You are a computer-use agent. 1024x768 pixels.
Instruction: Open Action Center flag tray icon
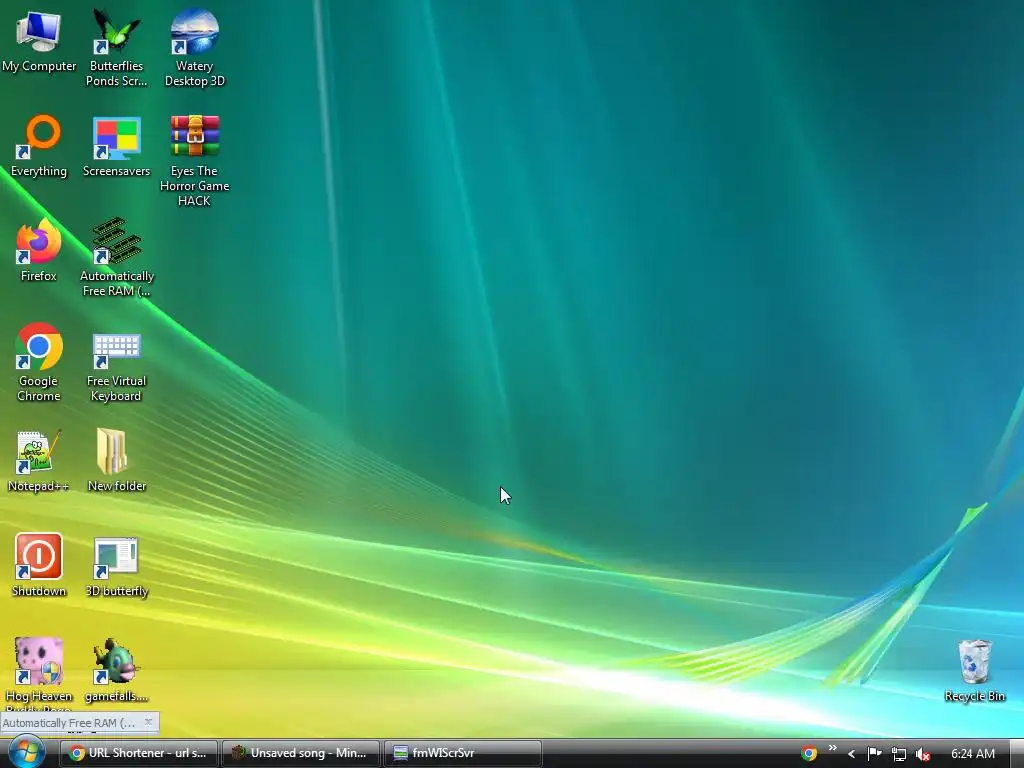(874, 754)
